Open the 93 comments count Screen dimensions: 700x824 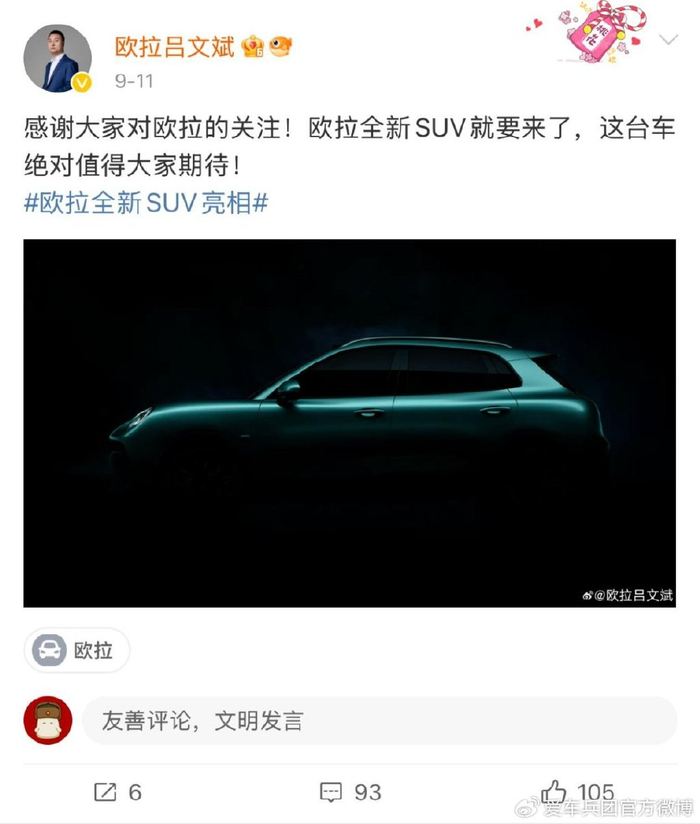click(x=368, y=792)
